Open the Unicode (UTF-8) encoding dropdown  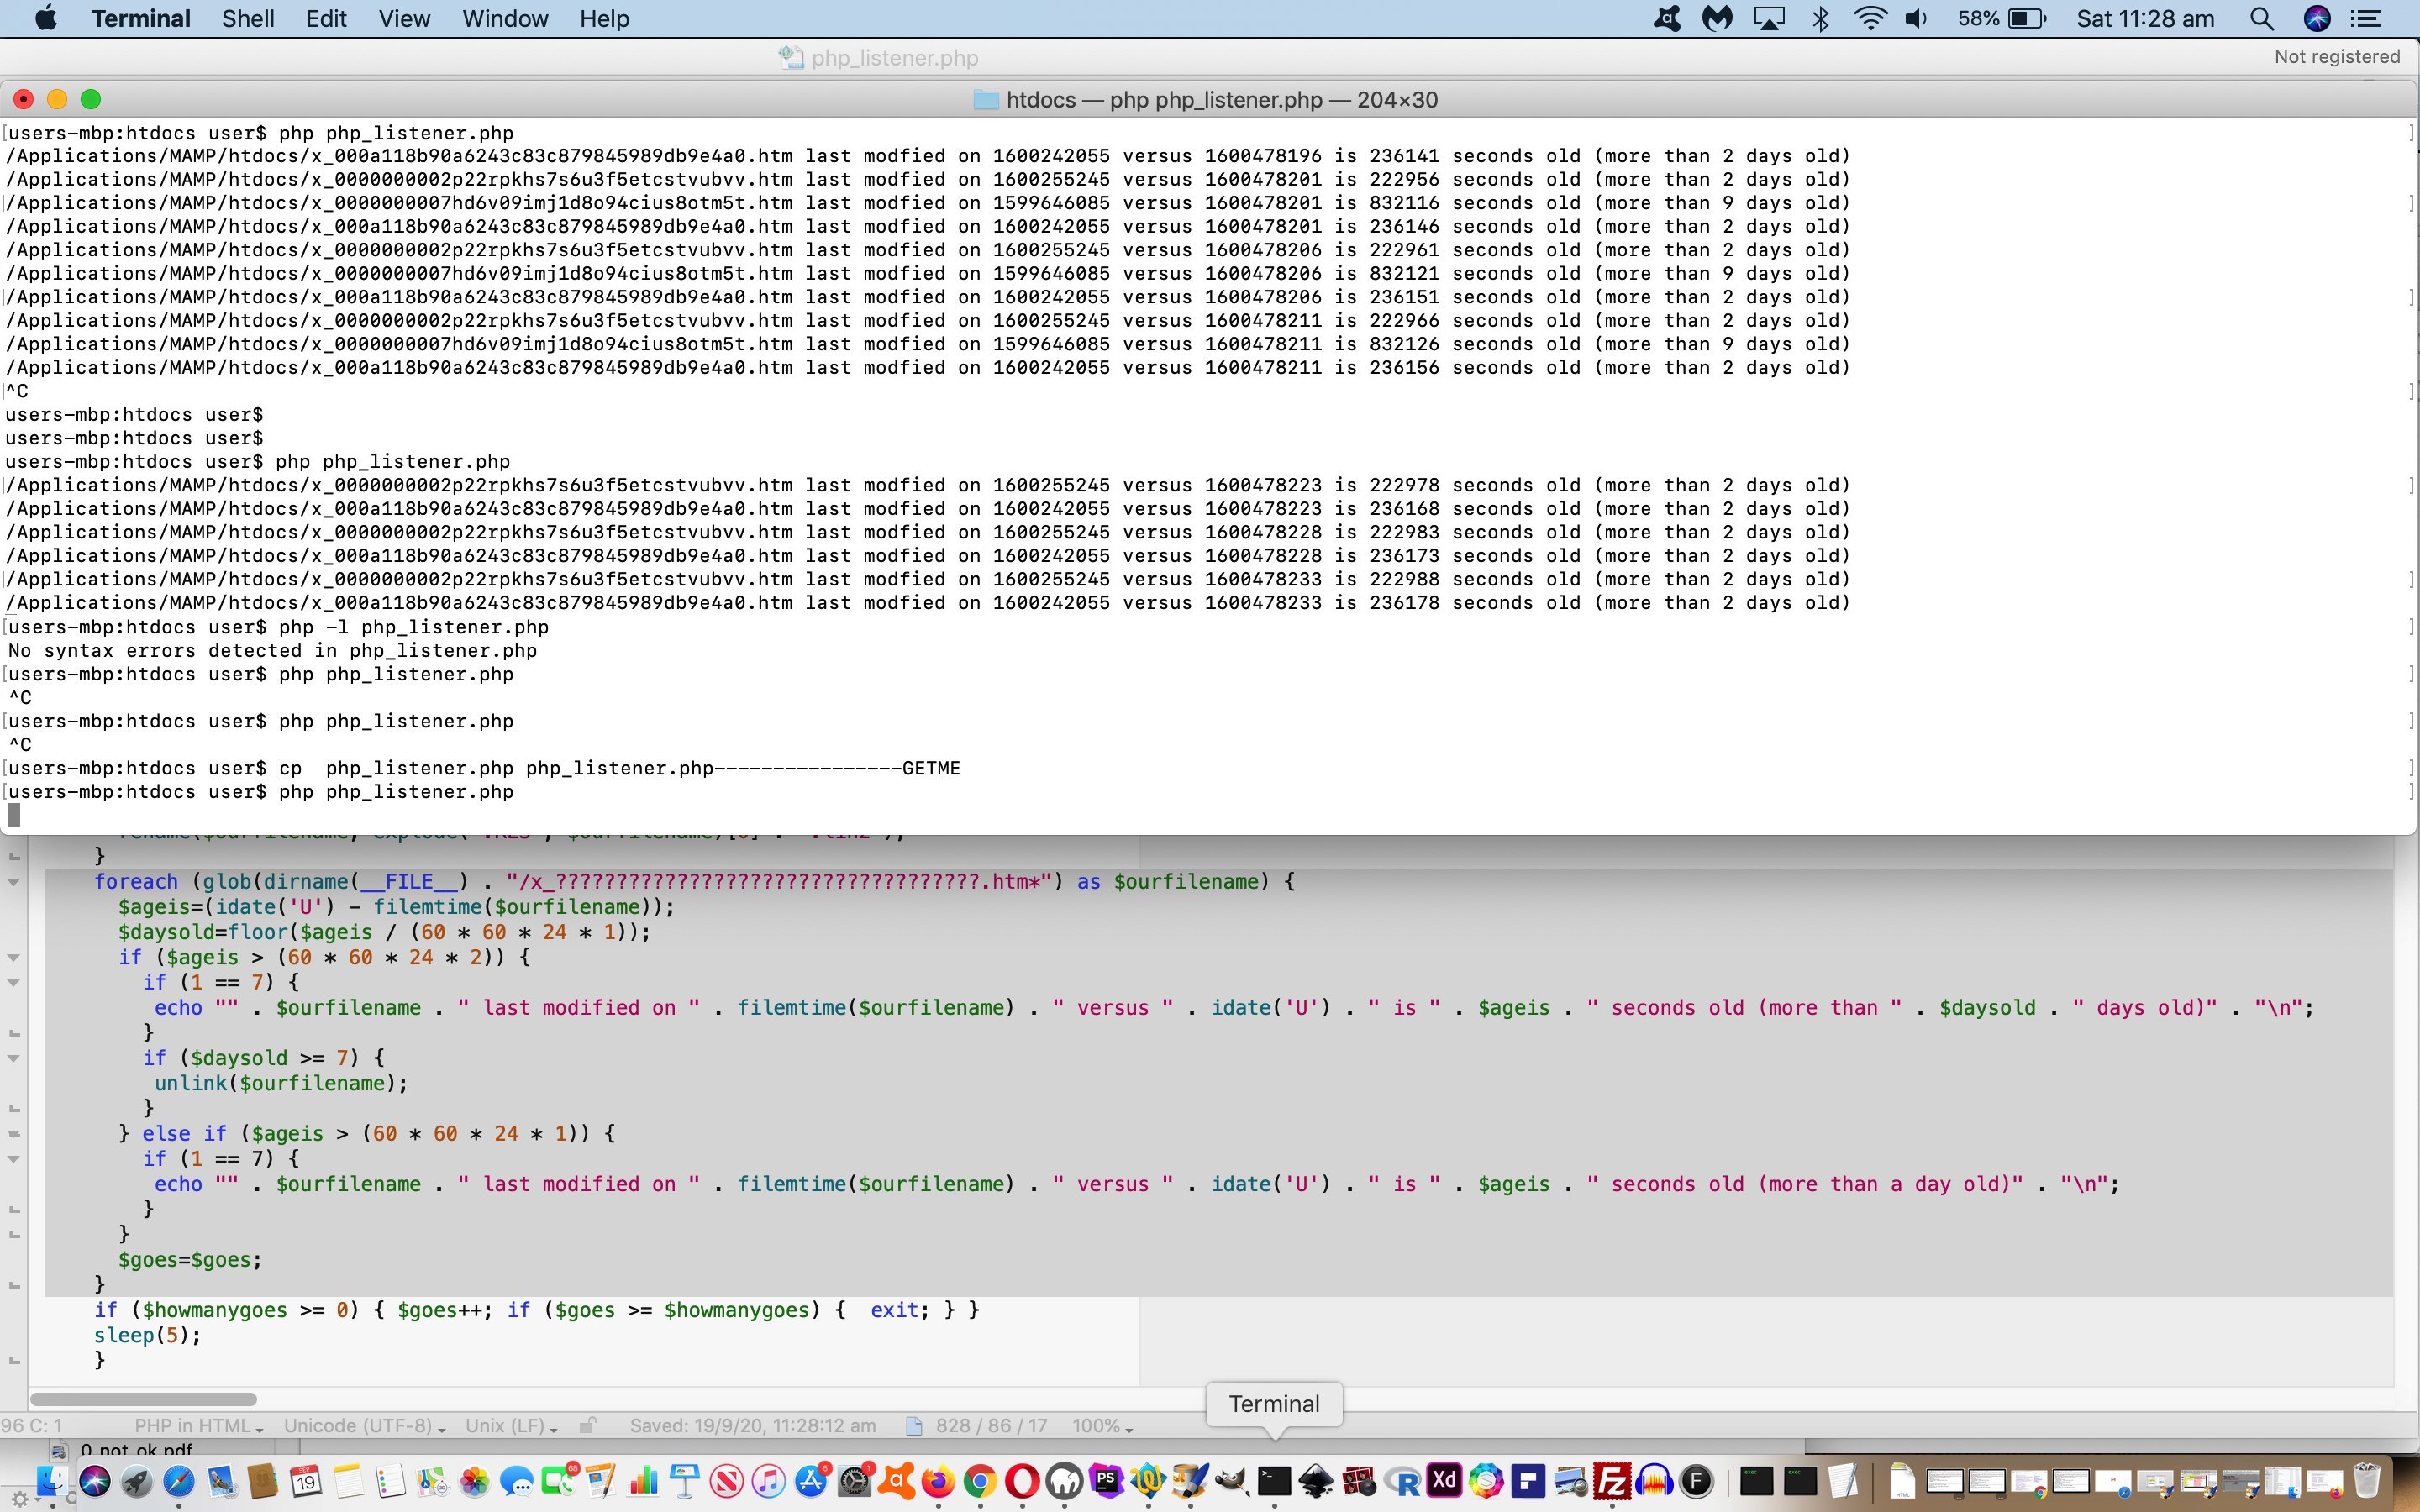point(364,1426)
